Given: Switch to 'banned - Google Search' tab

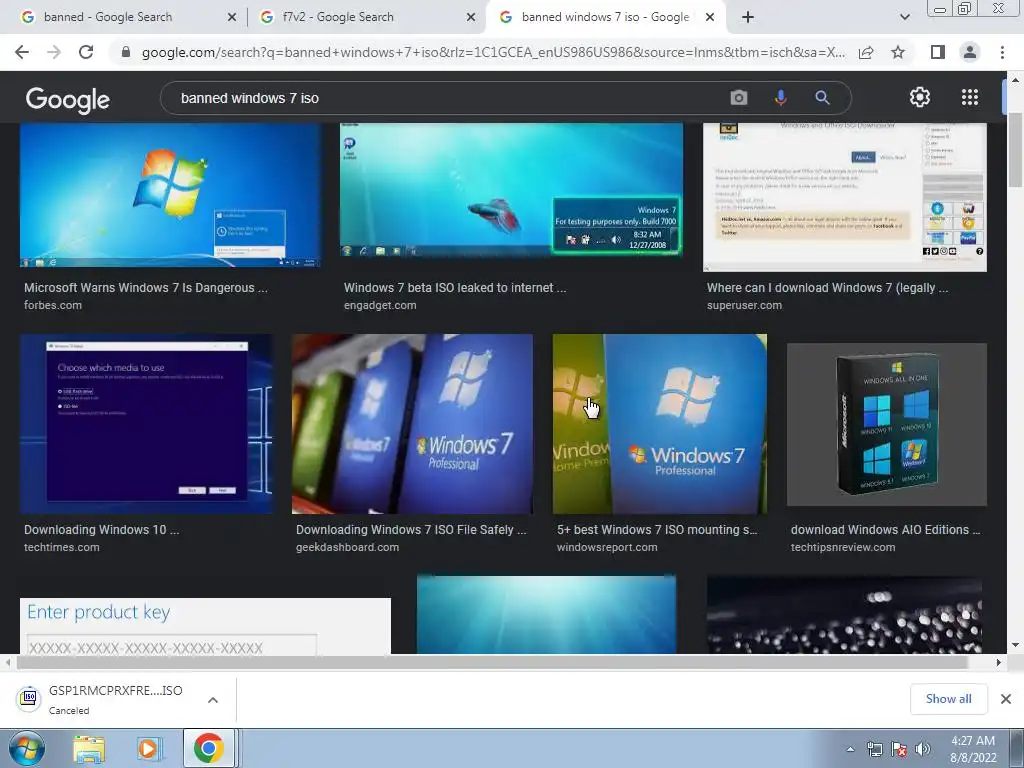Looking at the screenshot, I should click(108, 17).
